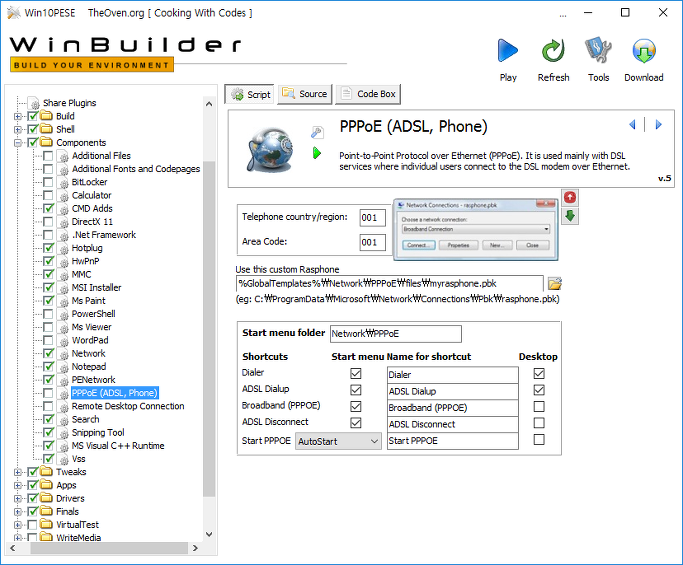This screenshot has width=683, height=565.
Task: Select Additional Fonts and Codepages script
Action: pyautogui.click(x=135, y=169)
